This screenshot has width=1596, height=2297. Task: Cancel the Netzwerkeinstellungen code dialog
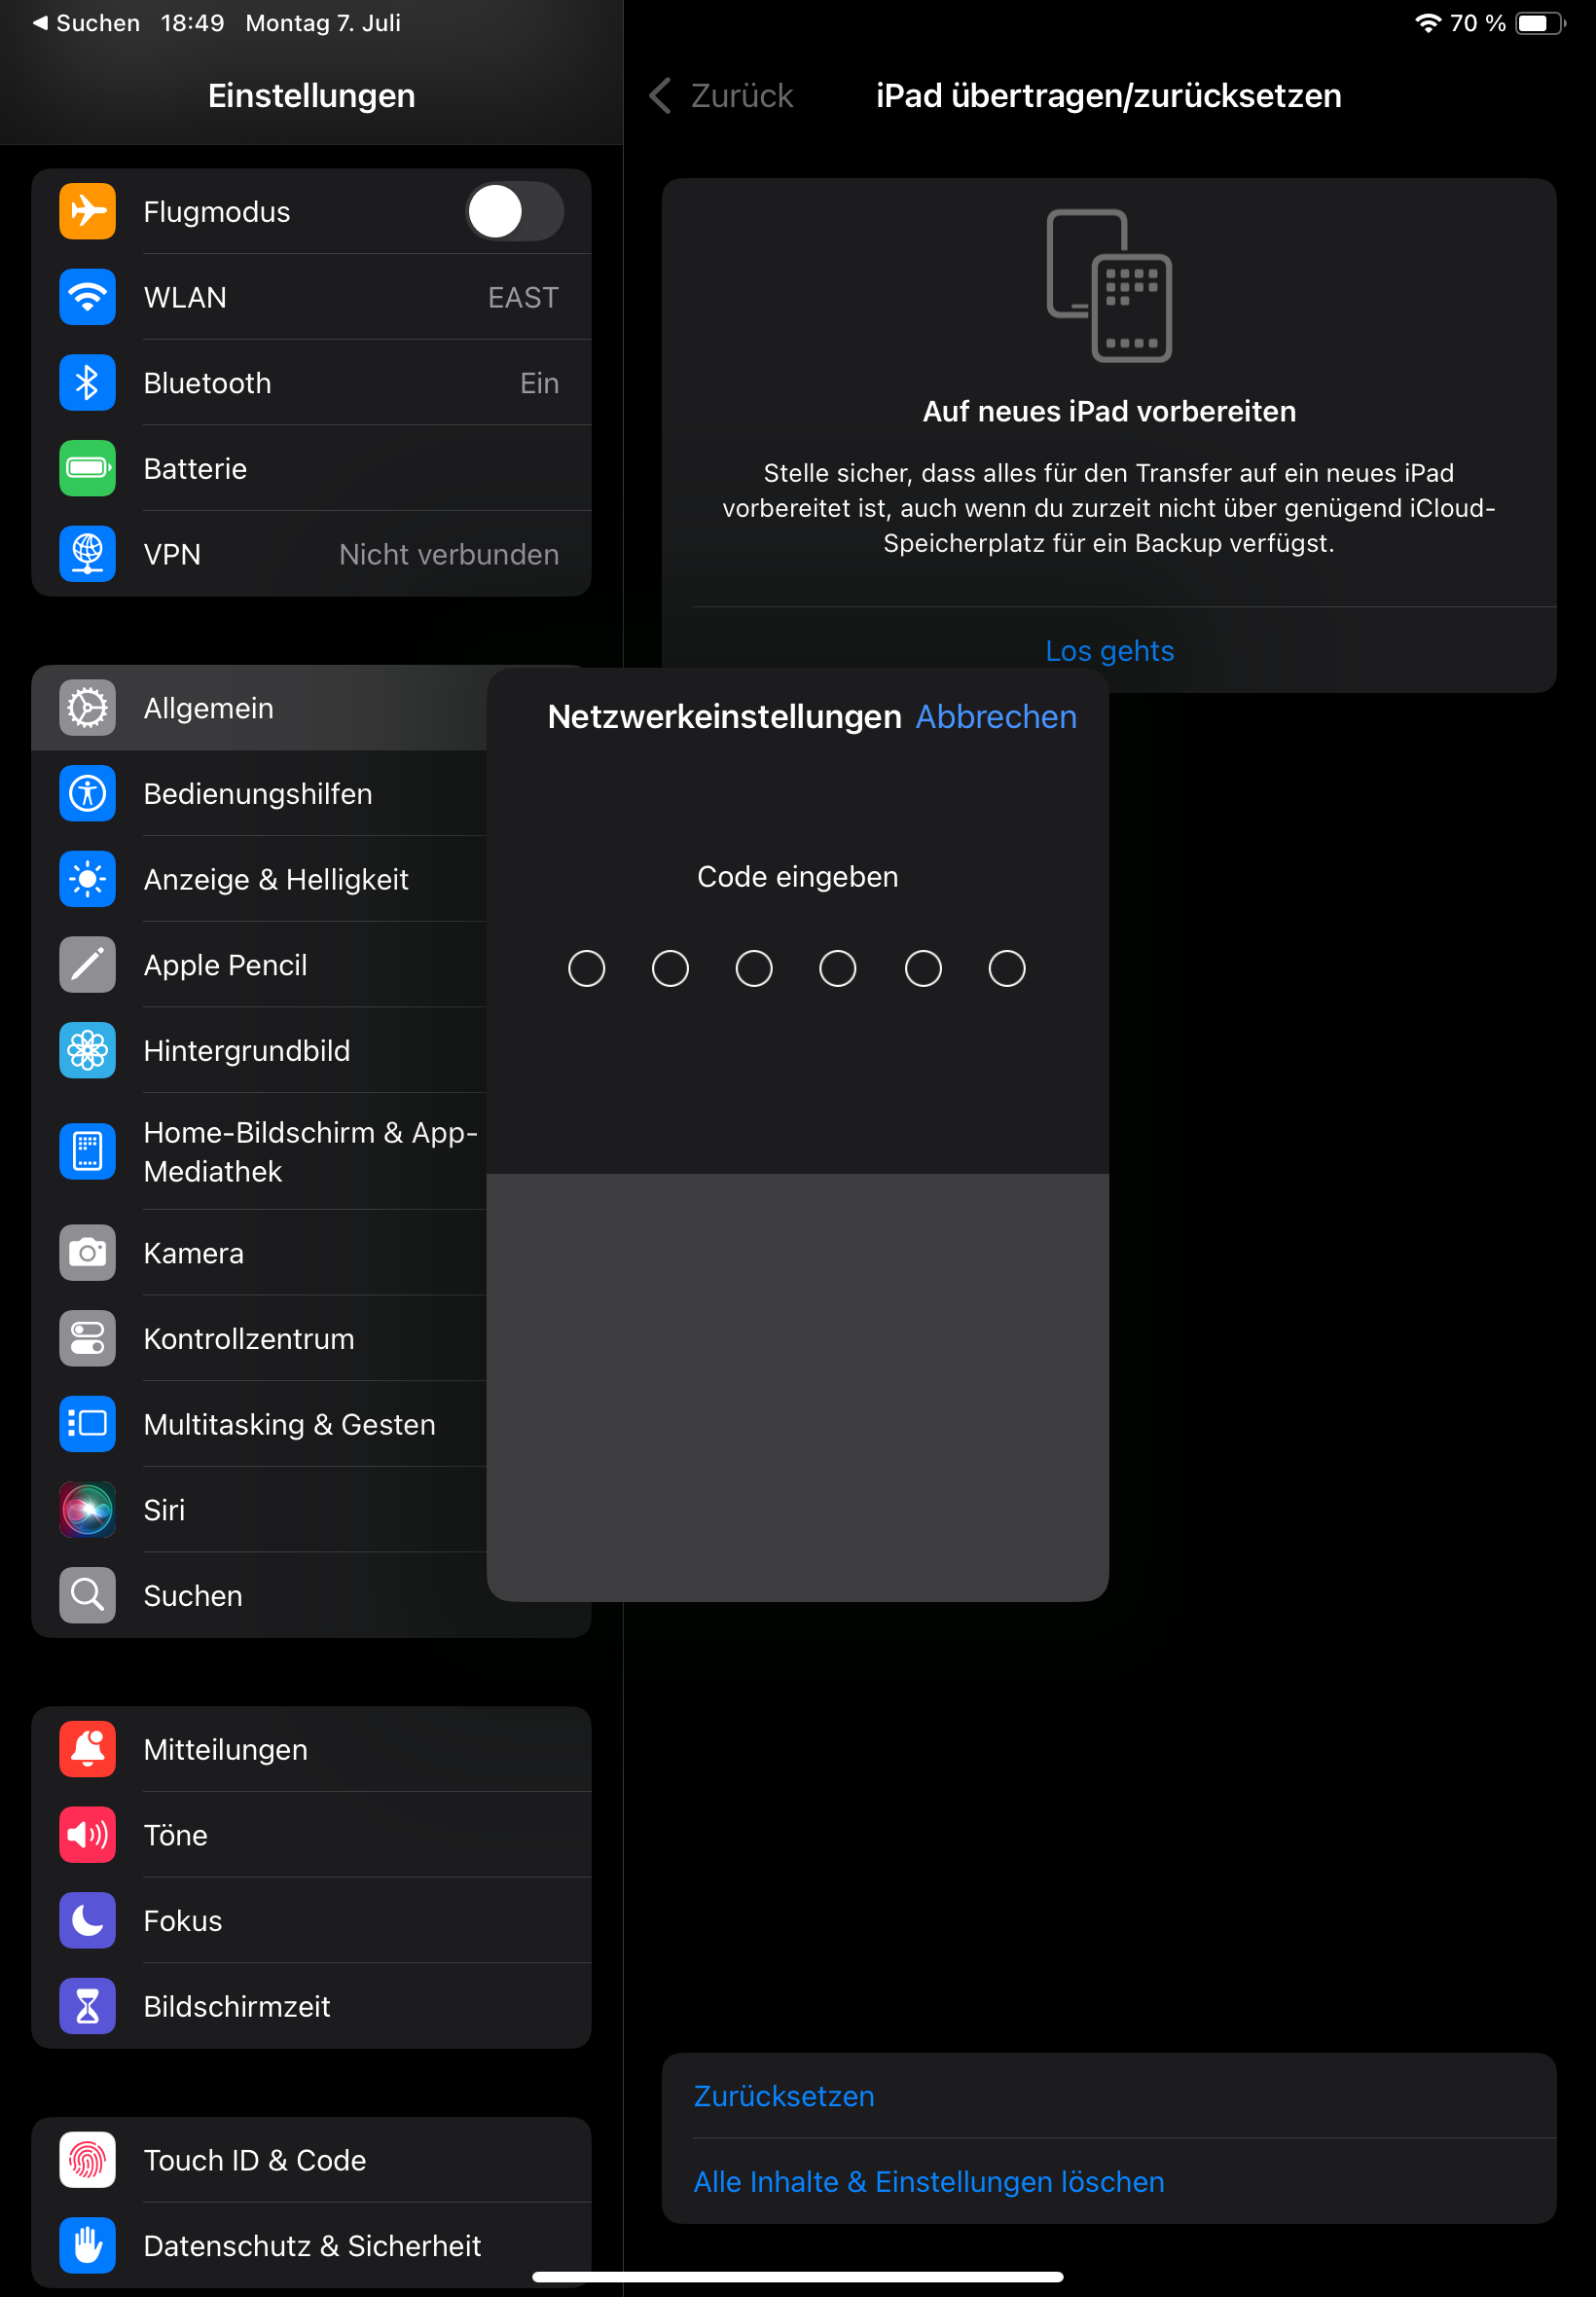[996, 717]
